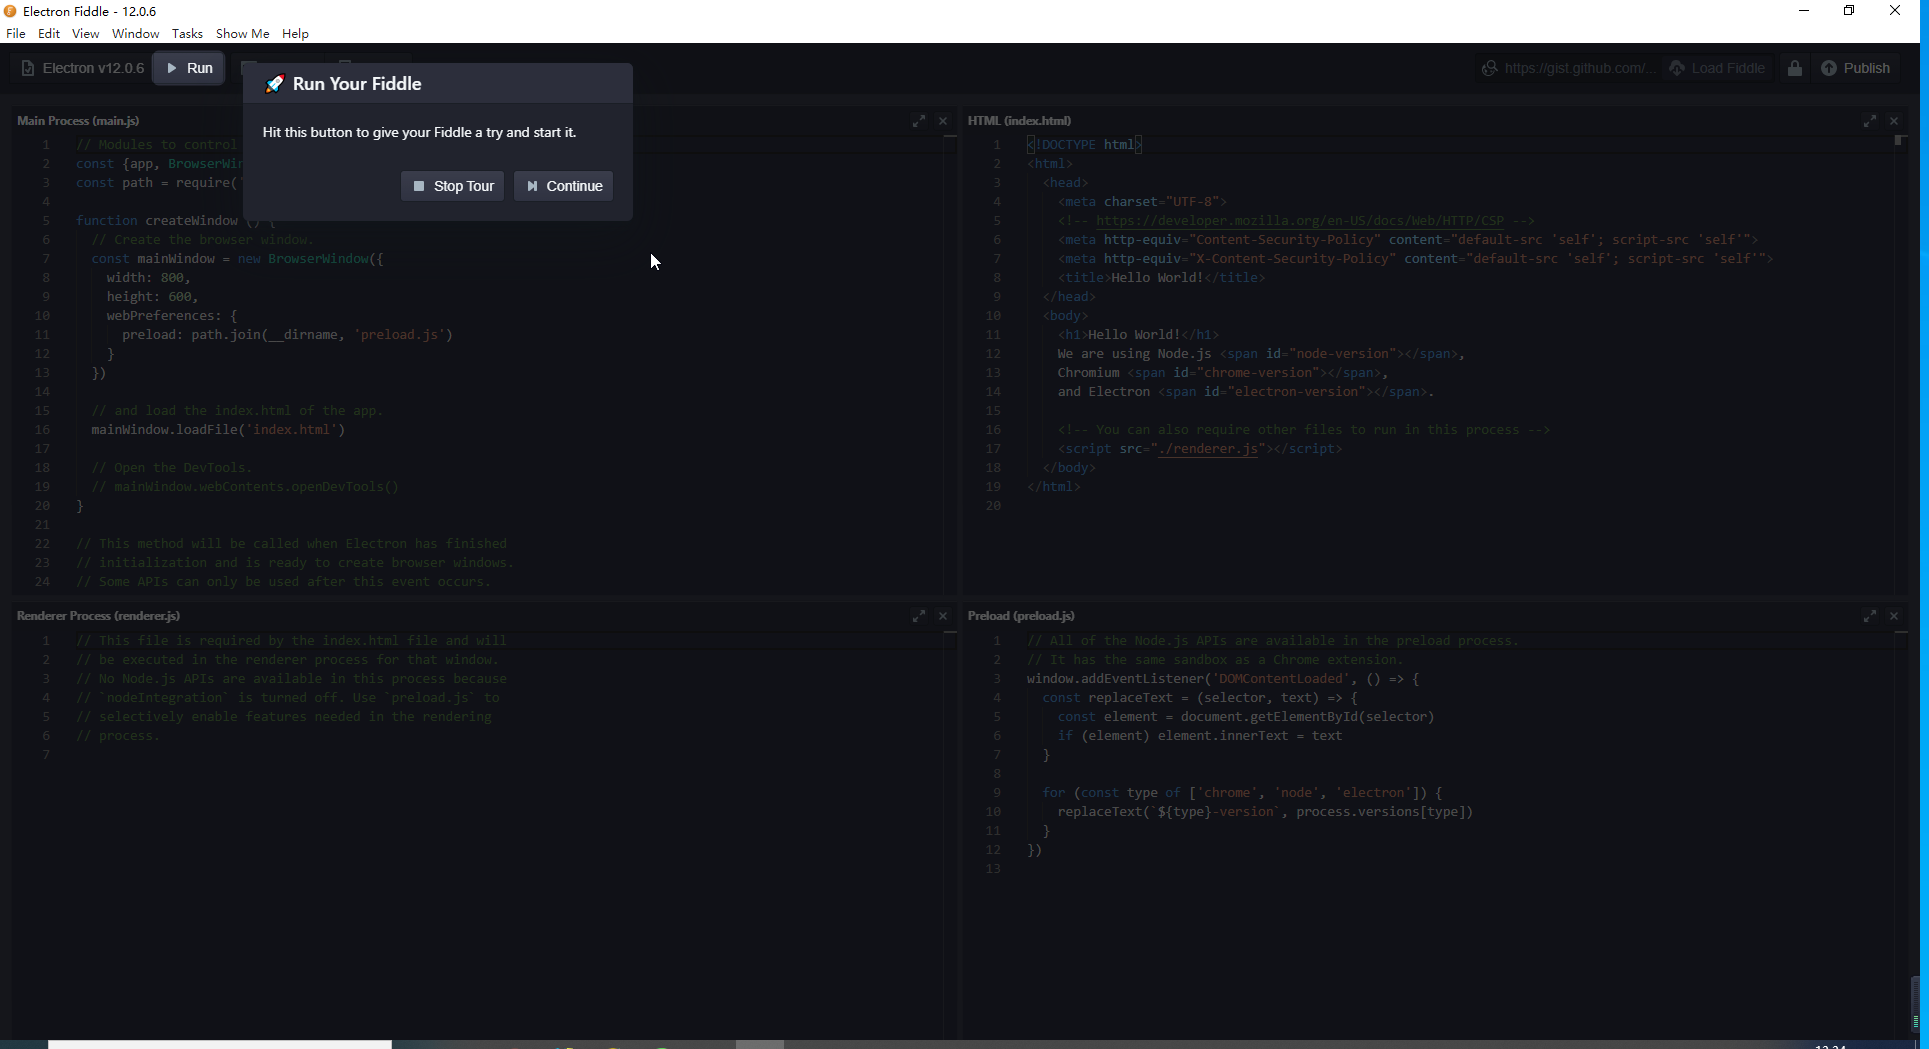Click 'Hit this button to give your Fiddle a try' text
The width and height of the screenshot is (1929, 1049).
[x=419, y=132]
